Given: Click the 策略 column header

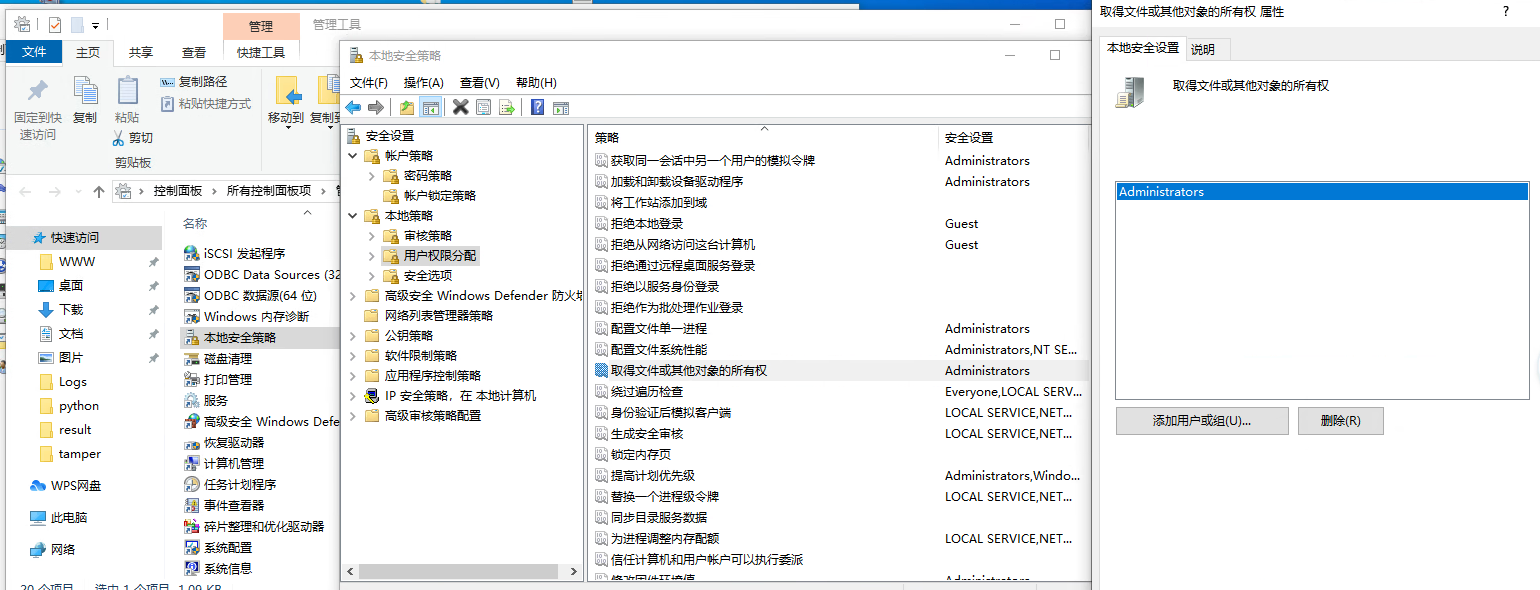Looking at the screenshot, I should click(764, 138).
